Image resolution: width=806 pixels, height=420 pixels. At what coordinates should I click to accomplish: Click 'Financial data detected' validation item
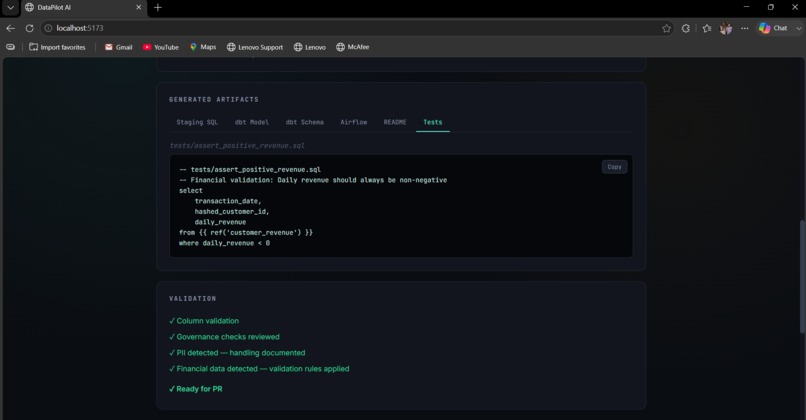(259, 369)
